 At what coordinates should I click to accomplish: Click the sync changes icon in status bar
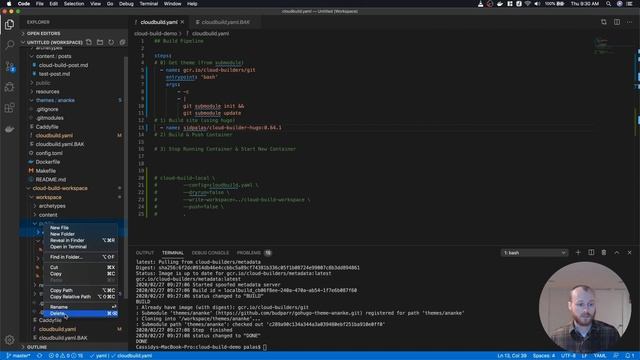coord(40,356)
